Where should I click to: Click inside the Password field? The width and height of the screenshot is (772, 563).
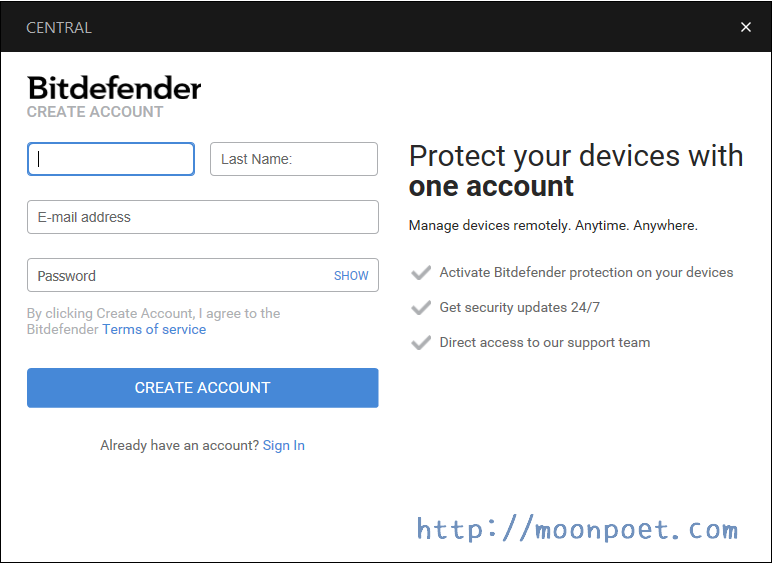pos(180,276)
